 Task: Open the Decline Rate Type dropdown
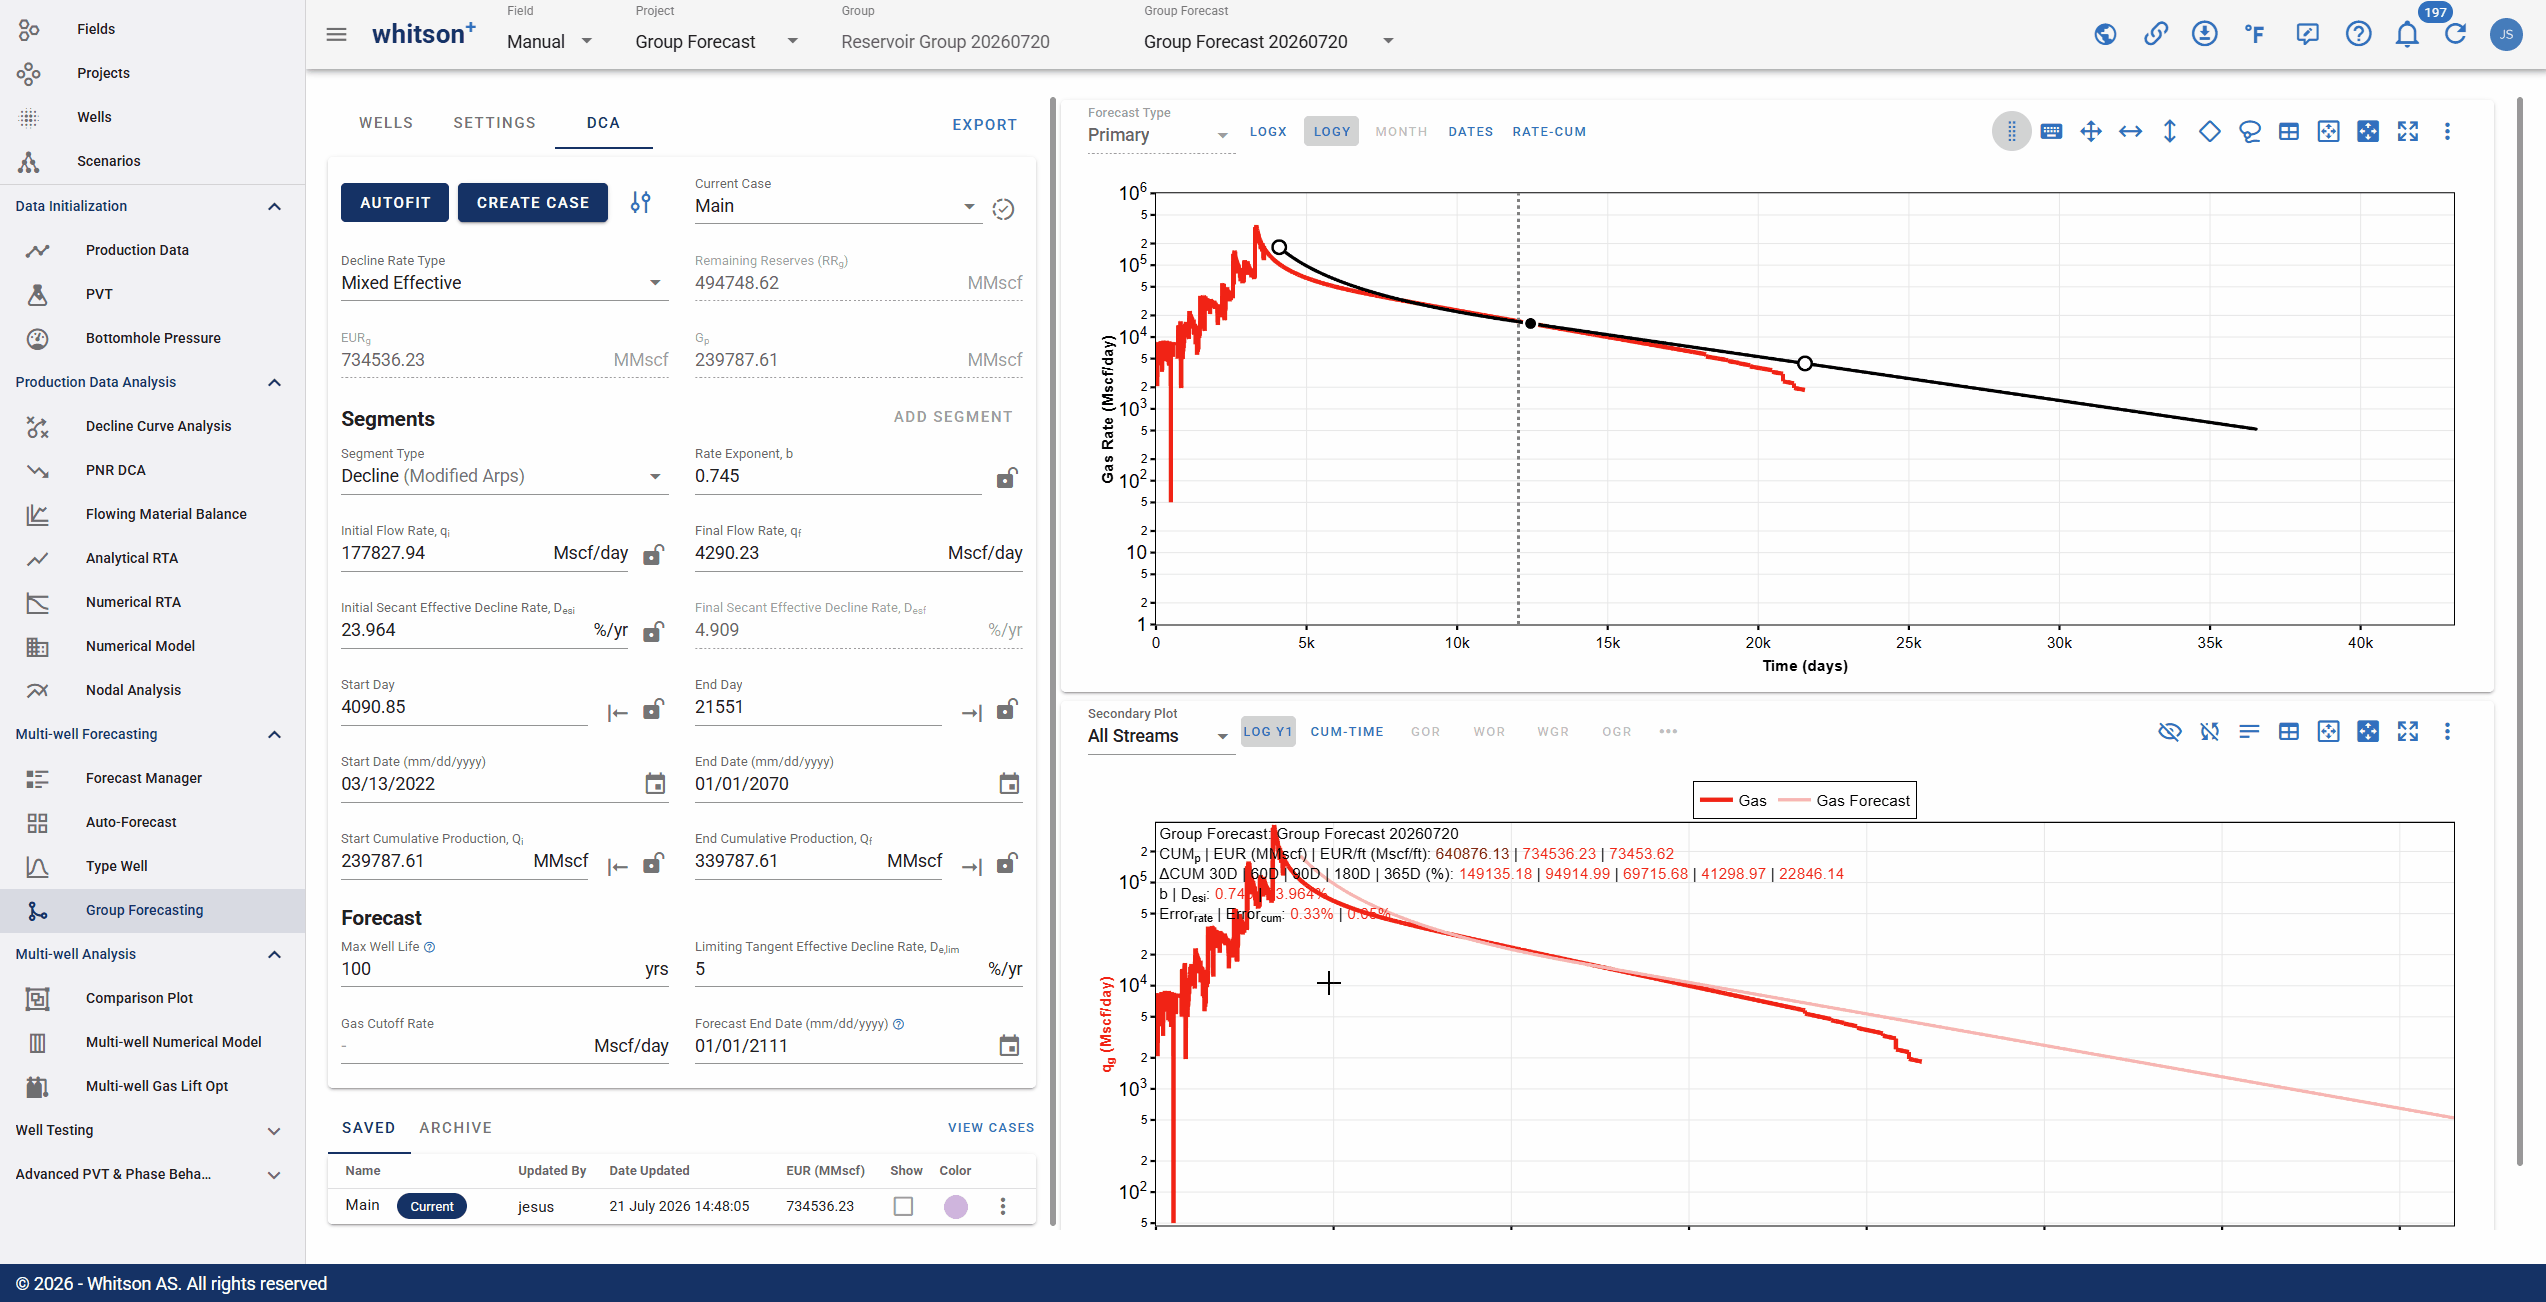coord(503,283)
